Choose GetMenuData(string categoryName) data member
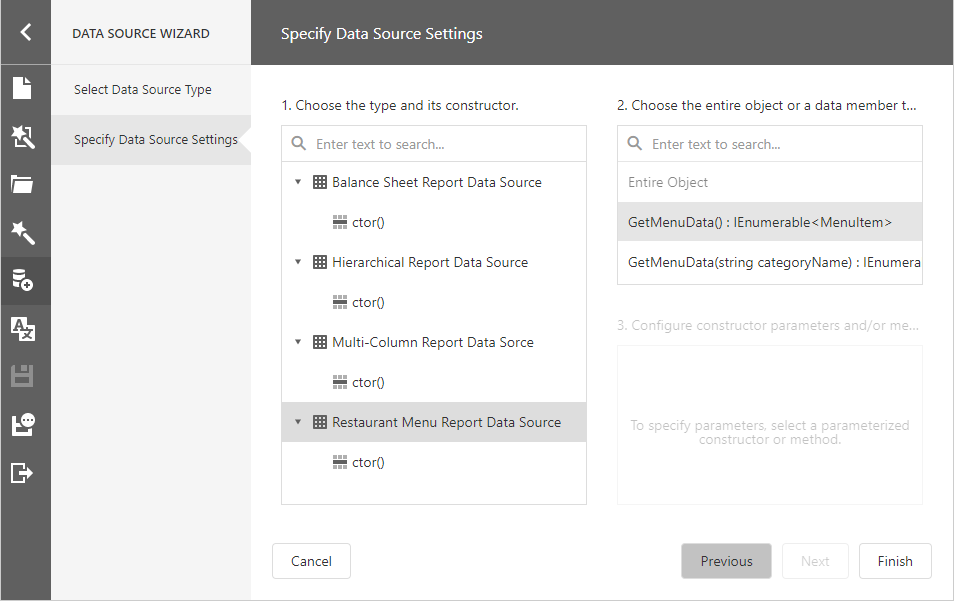Screen dimensions: 954x601 [770, 262]
